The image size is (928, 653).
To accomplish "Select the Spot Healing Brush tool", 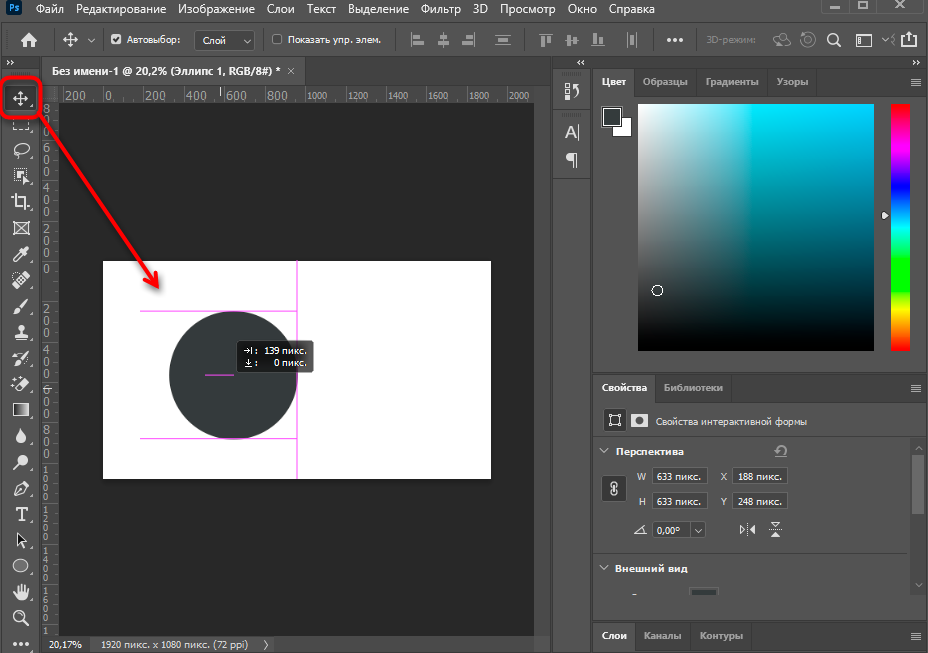I will (x=21, y=280).
